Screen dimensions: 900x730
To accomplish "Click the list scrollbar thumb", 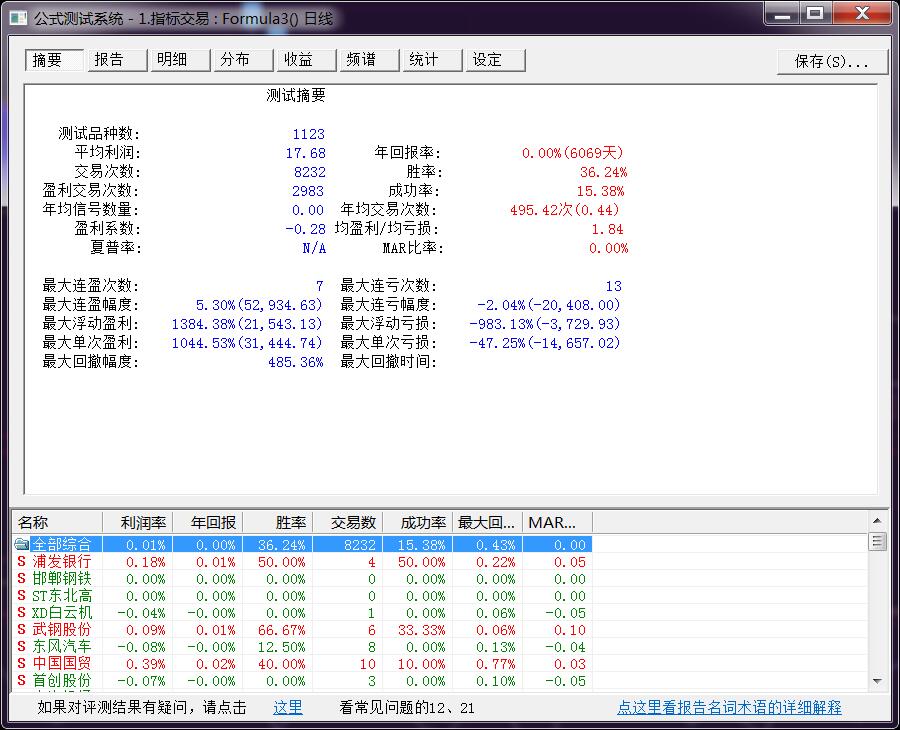I will (877, 541).
